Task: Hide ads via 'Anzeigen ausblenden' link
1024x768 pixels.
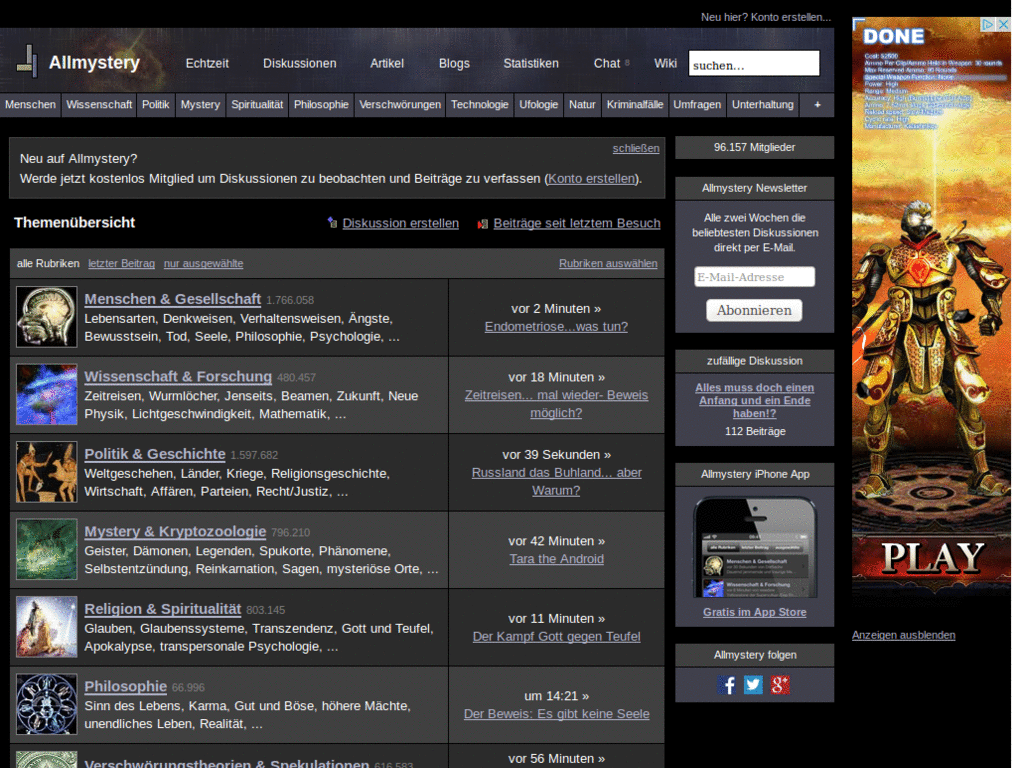Action: (903, 635)
